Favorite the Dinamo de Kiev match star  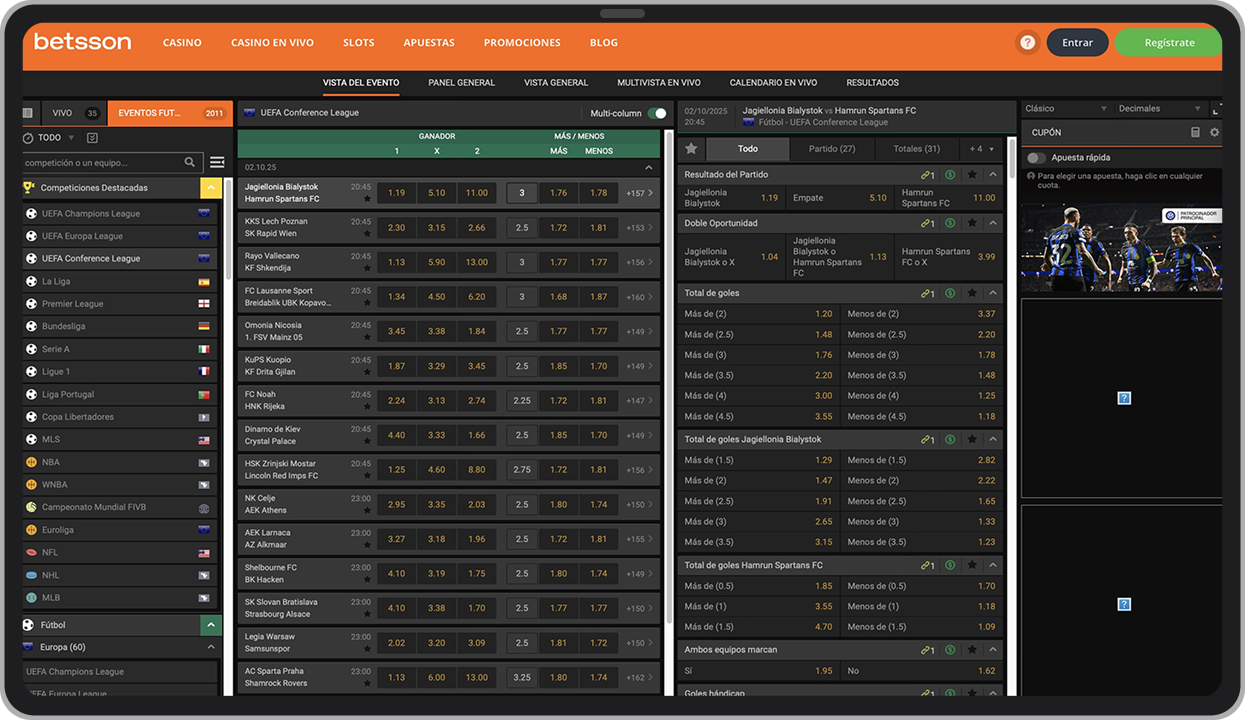[x=367, y=441]
